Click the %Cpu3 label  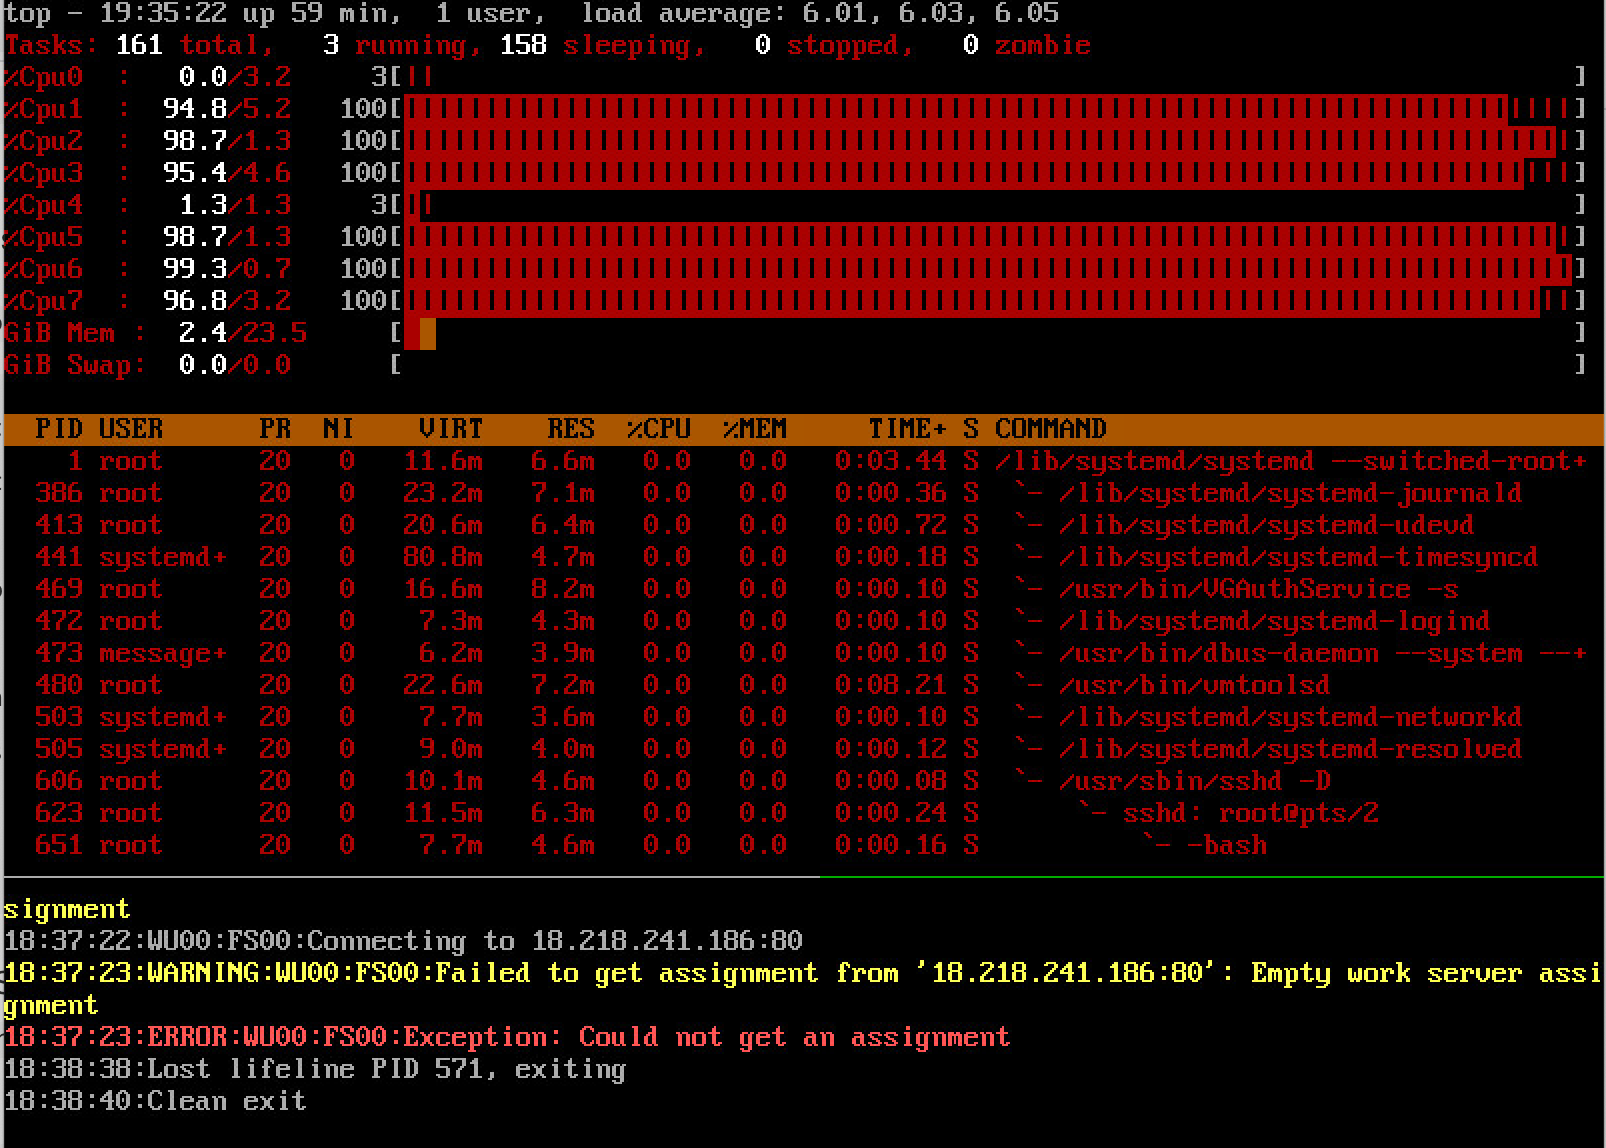pos(43,173)
